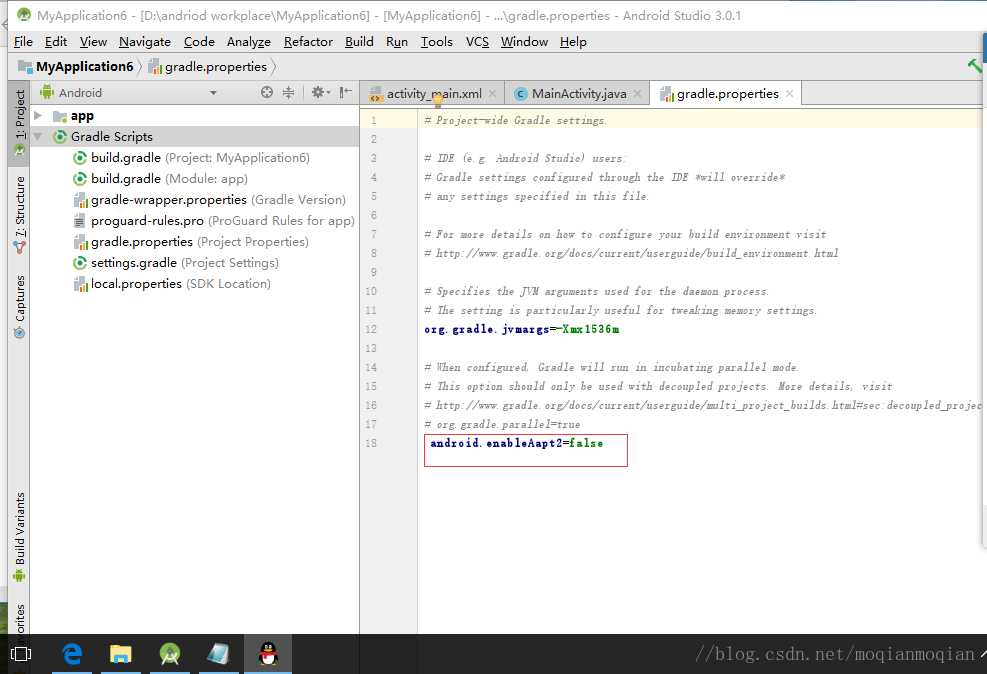Expand the app module node

[38, 116]
